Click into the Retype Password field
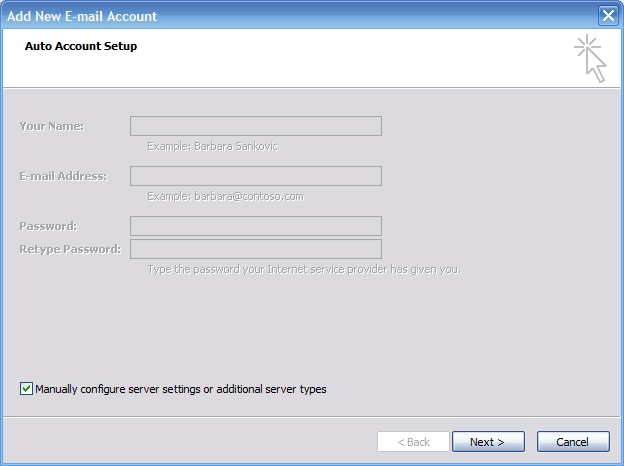Viewport: 624px width, 466px height. pyautogui.click(x=255, y=249)
